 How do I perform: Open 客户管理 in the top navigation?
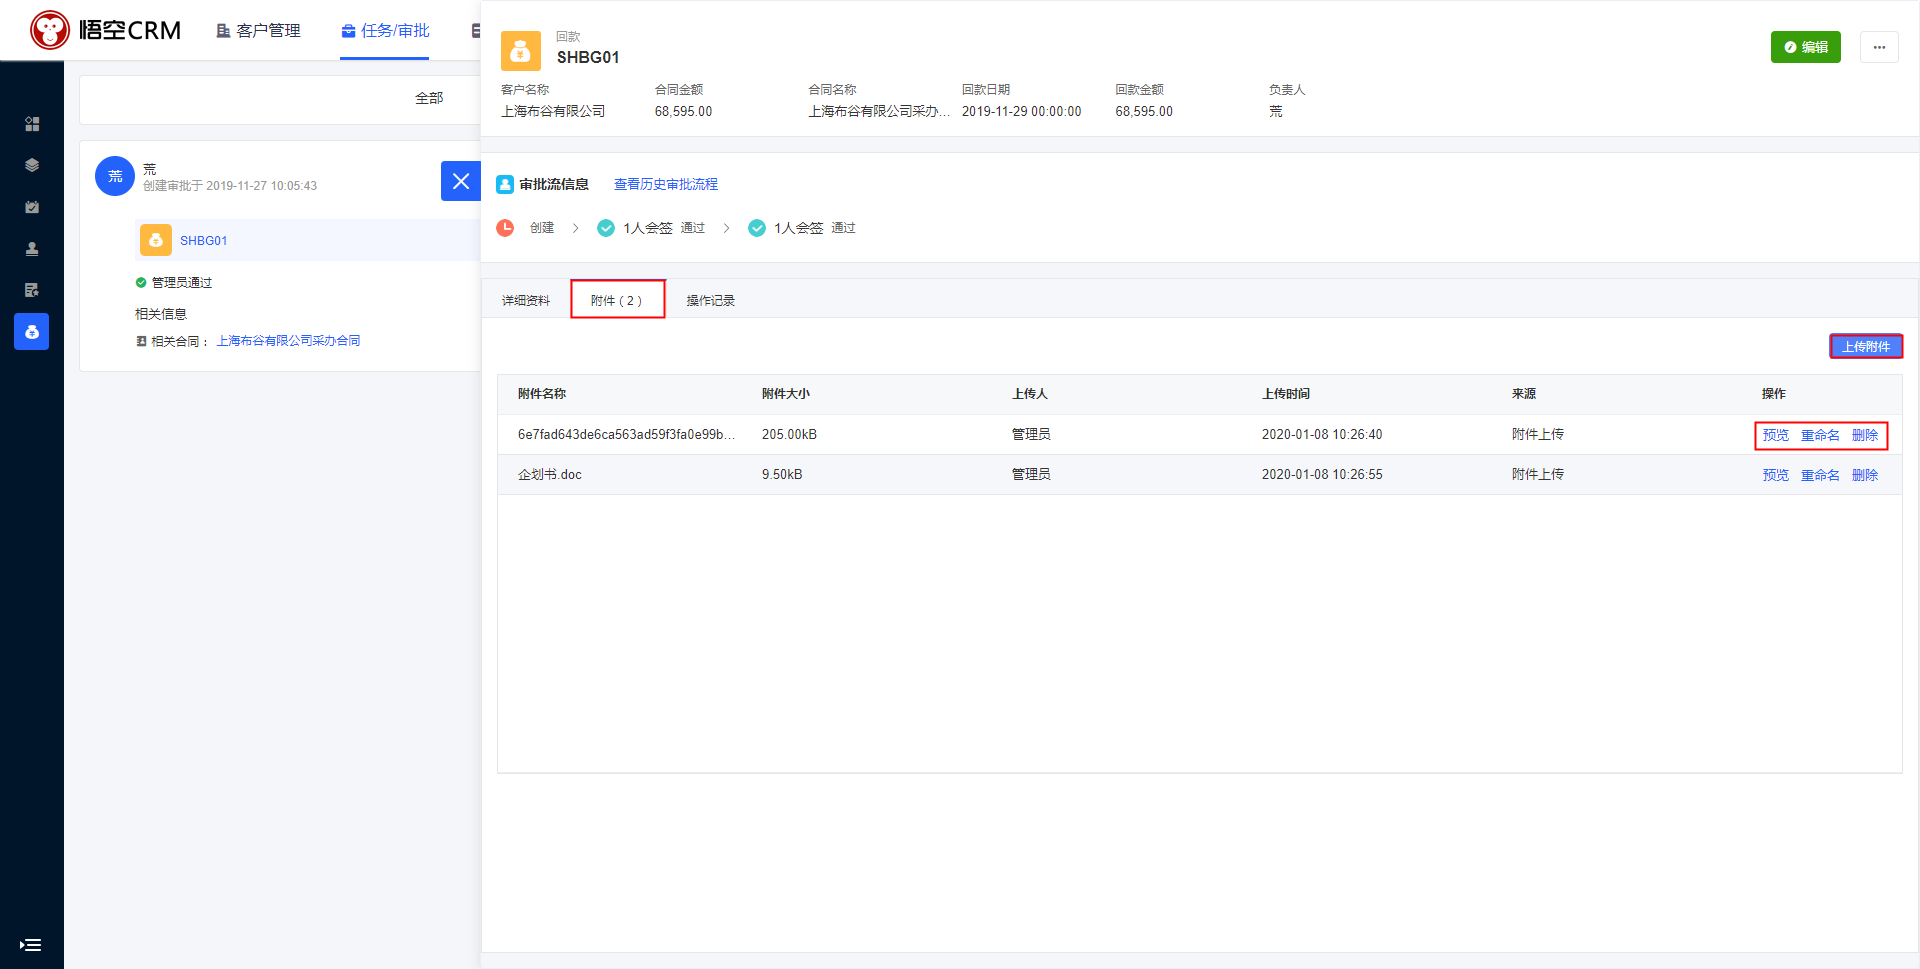point(259,31)
